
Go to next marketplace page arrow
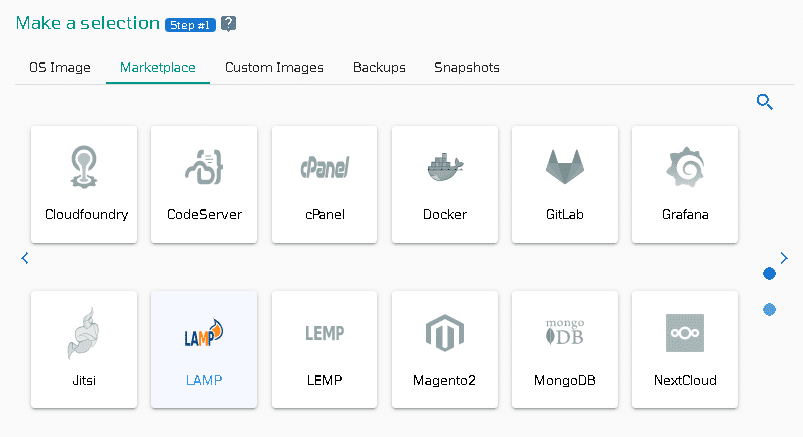[x=784, y=258]
